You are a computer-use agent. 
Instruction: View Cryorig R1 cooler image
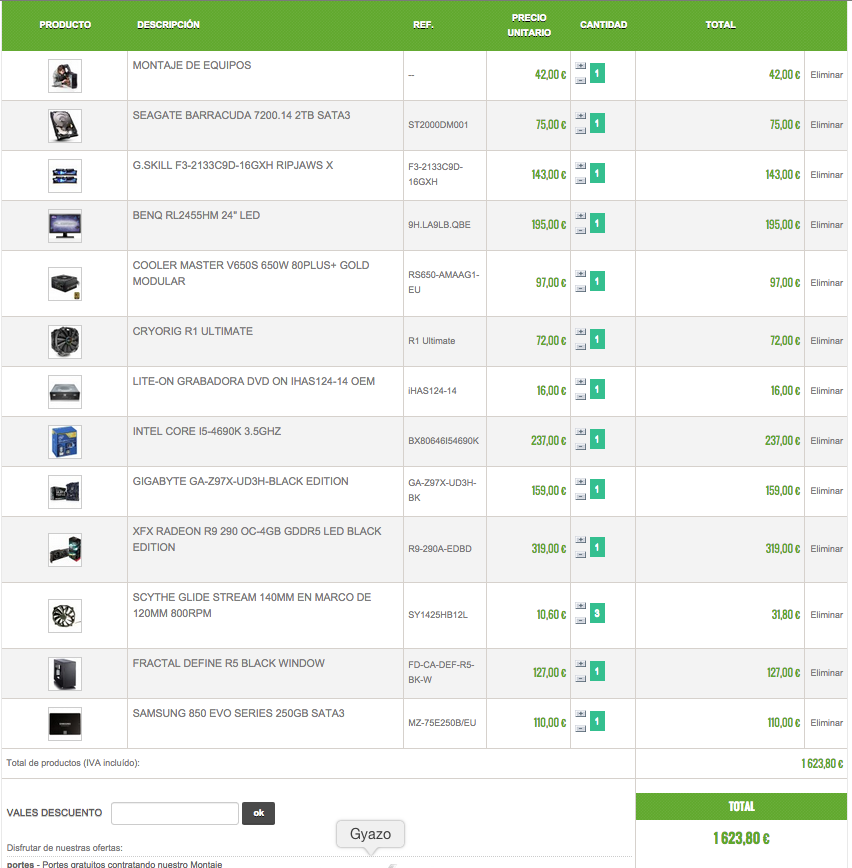click(x=65, y=342)
